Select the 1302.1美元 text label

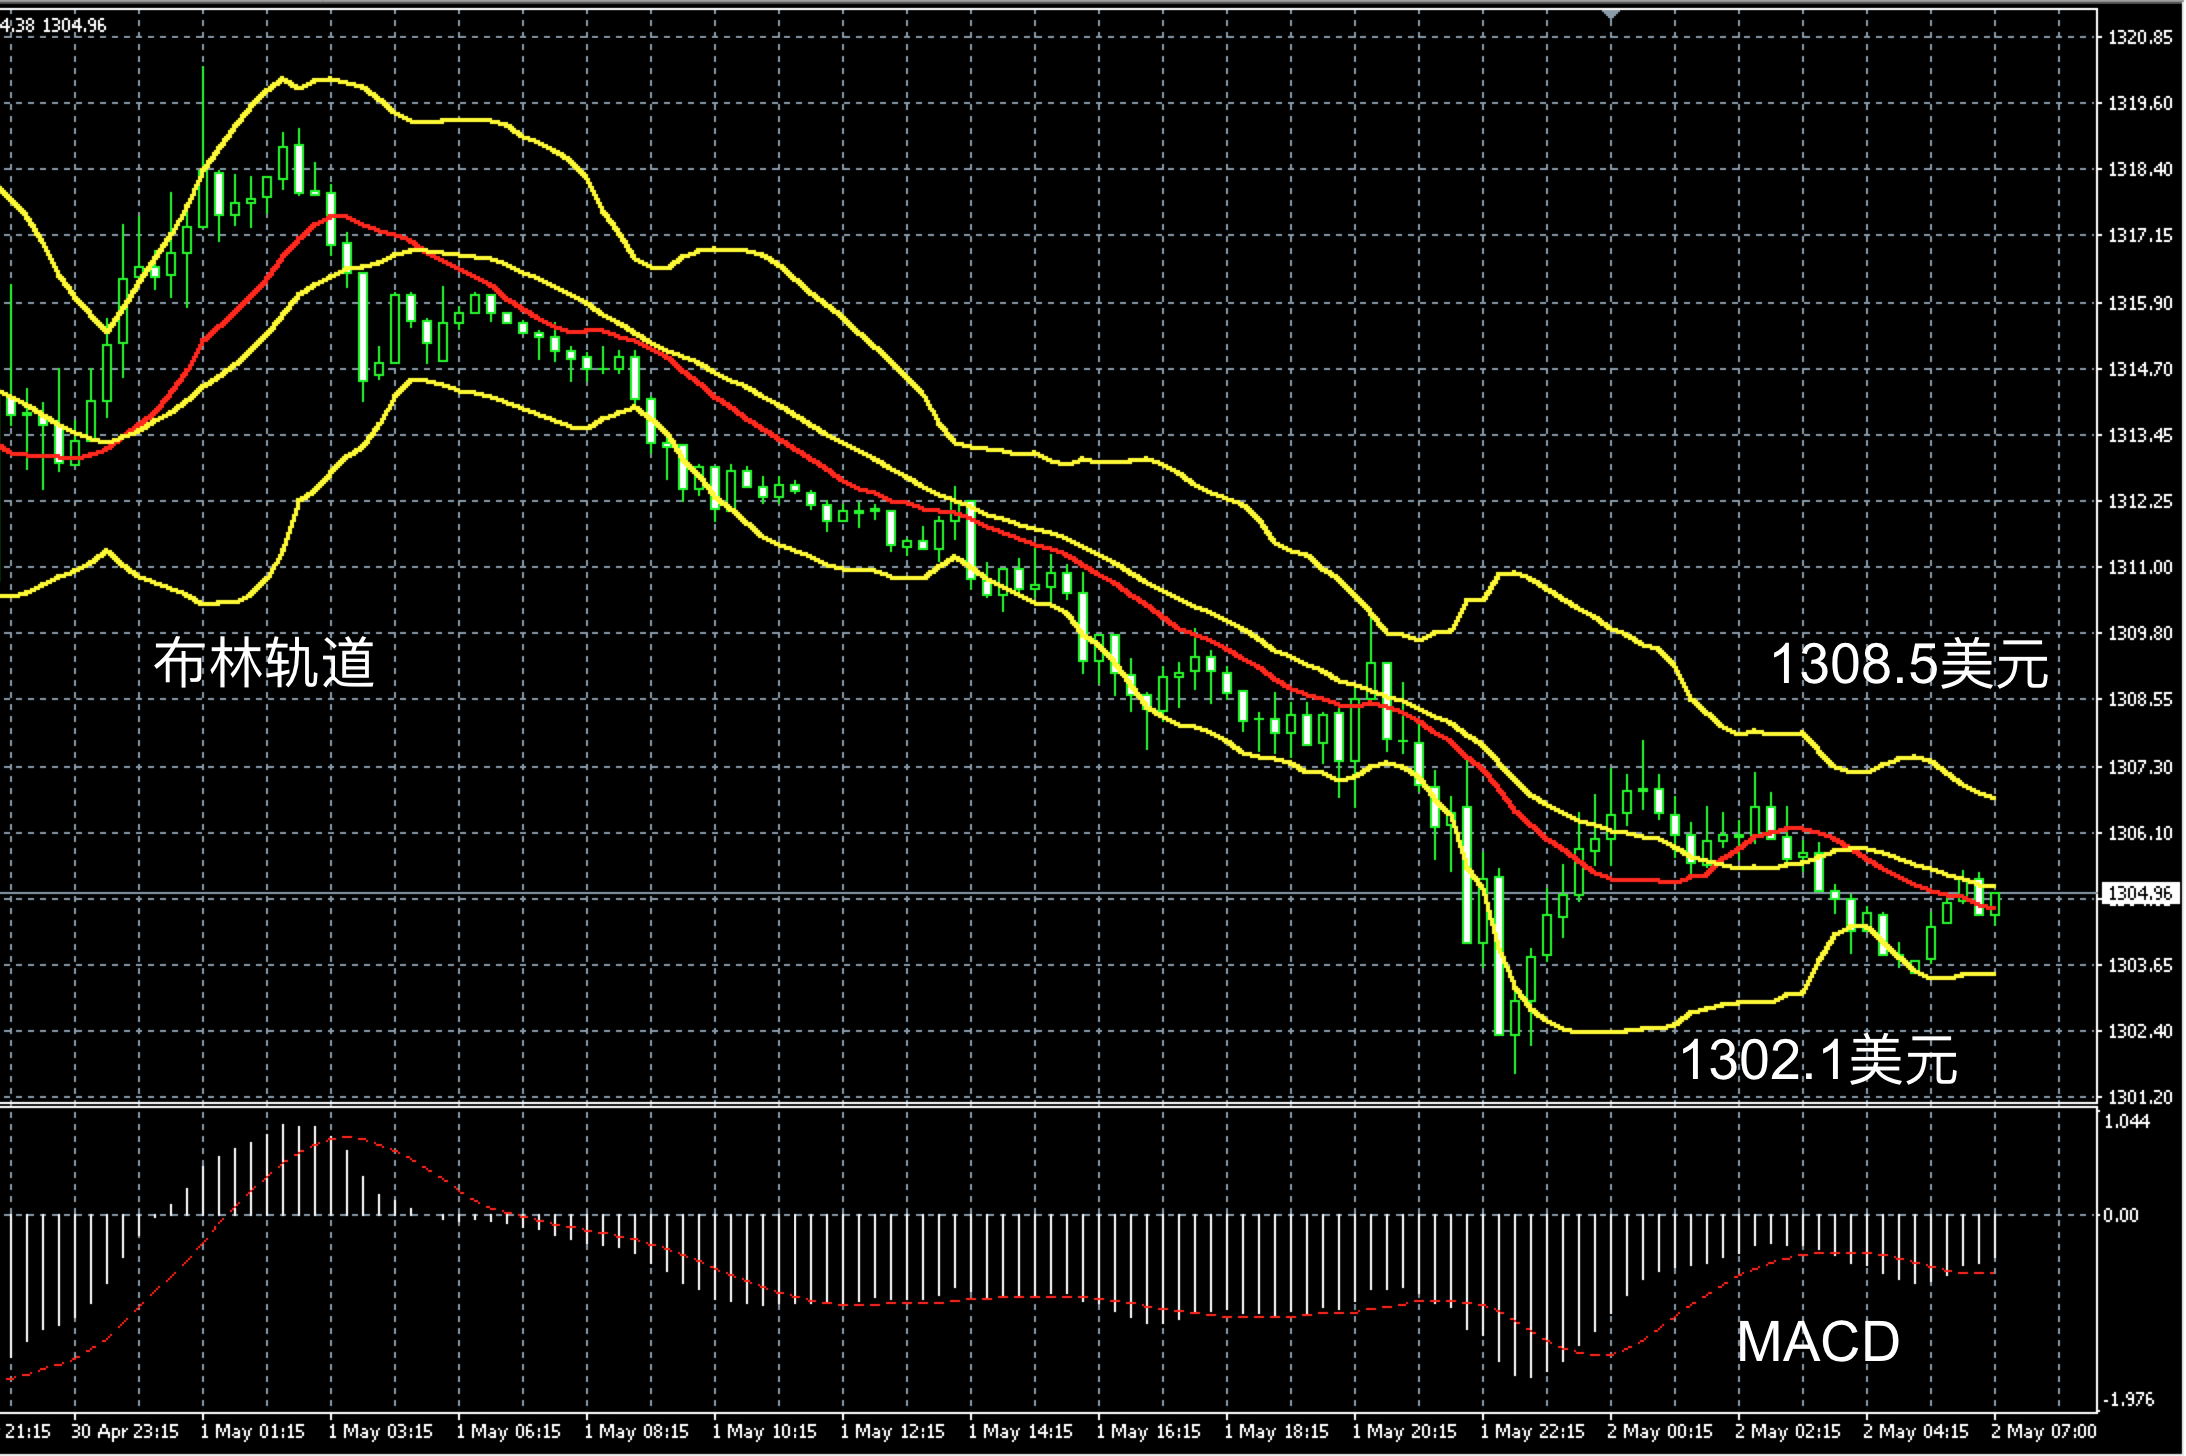click(1817, 1060)
